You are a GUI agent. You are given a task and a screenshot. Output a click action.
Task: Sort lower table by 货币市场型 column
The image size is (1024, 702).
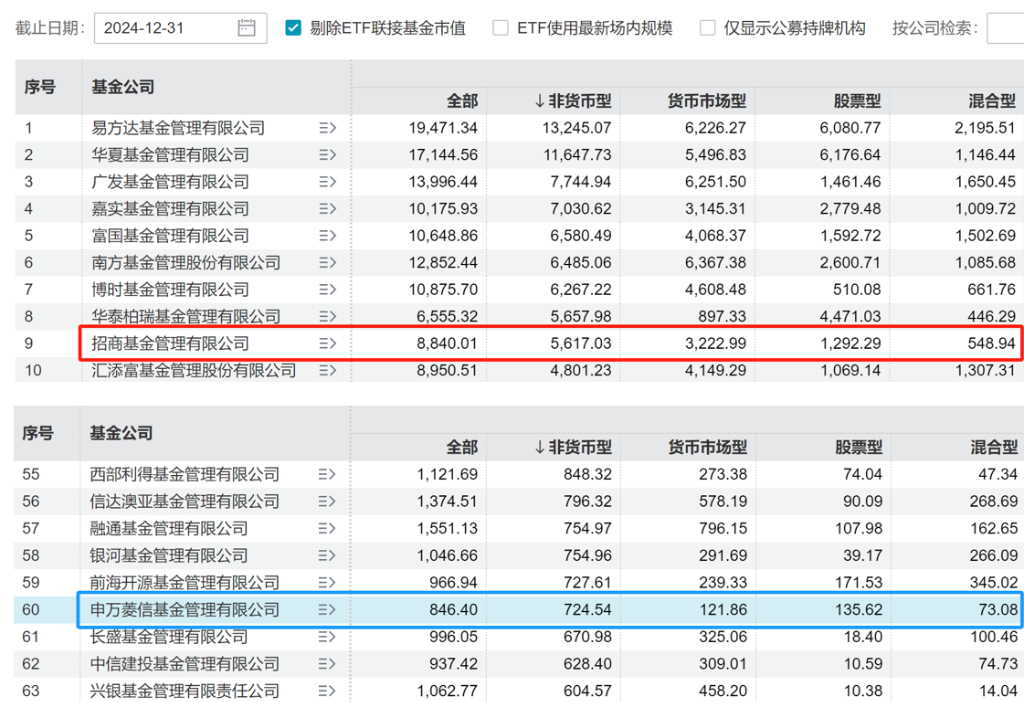pos(707,447)
